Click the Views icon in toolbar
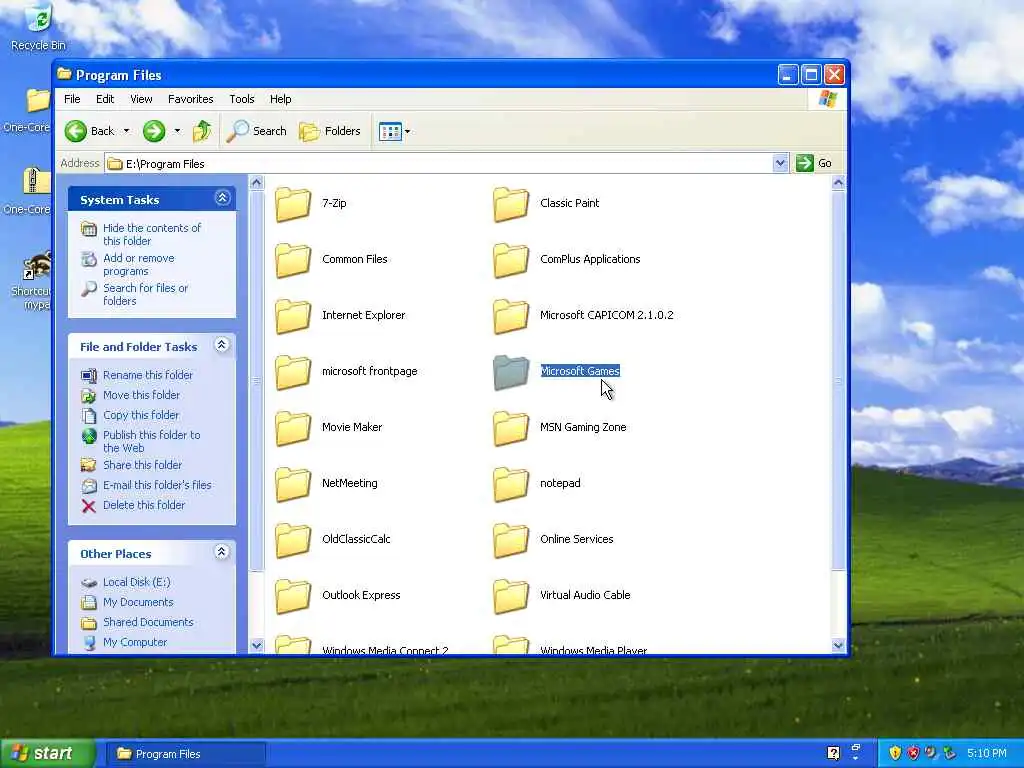1024x768 pixels. (391, 131)
